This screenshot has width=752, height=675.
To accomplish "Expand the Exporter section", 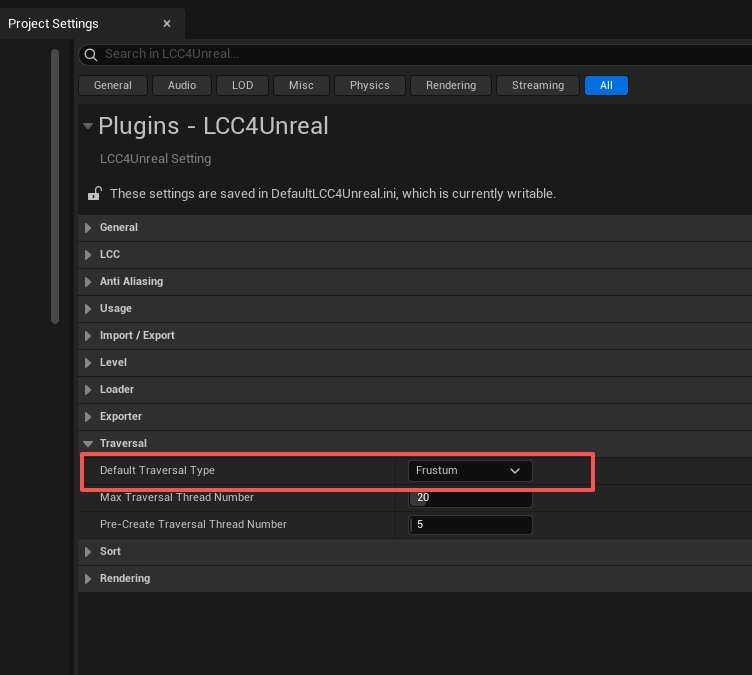I will [x=88, y=416].
